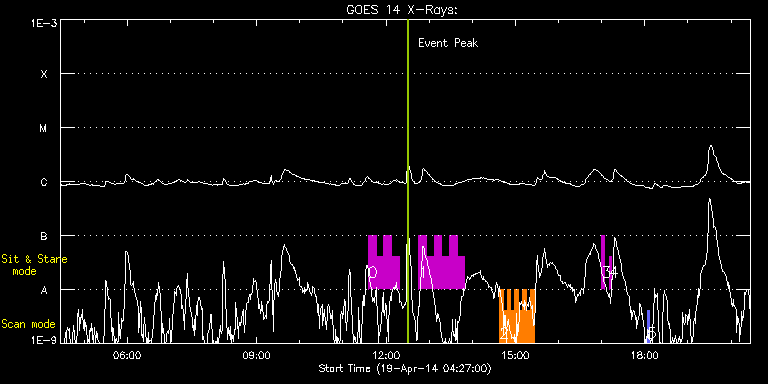Click the 09:00 time axis label
The image size is (768, 384).
(x=256, y=356)
